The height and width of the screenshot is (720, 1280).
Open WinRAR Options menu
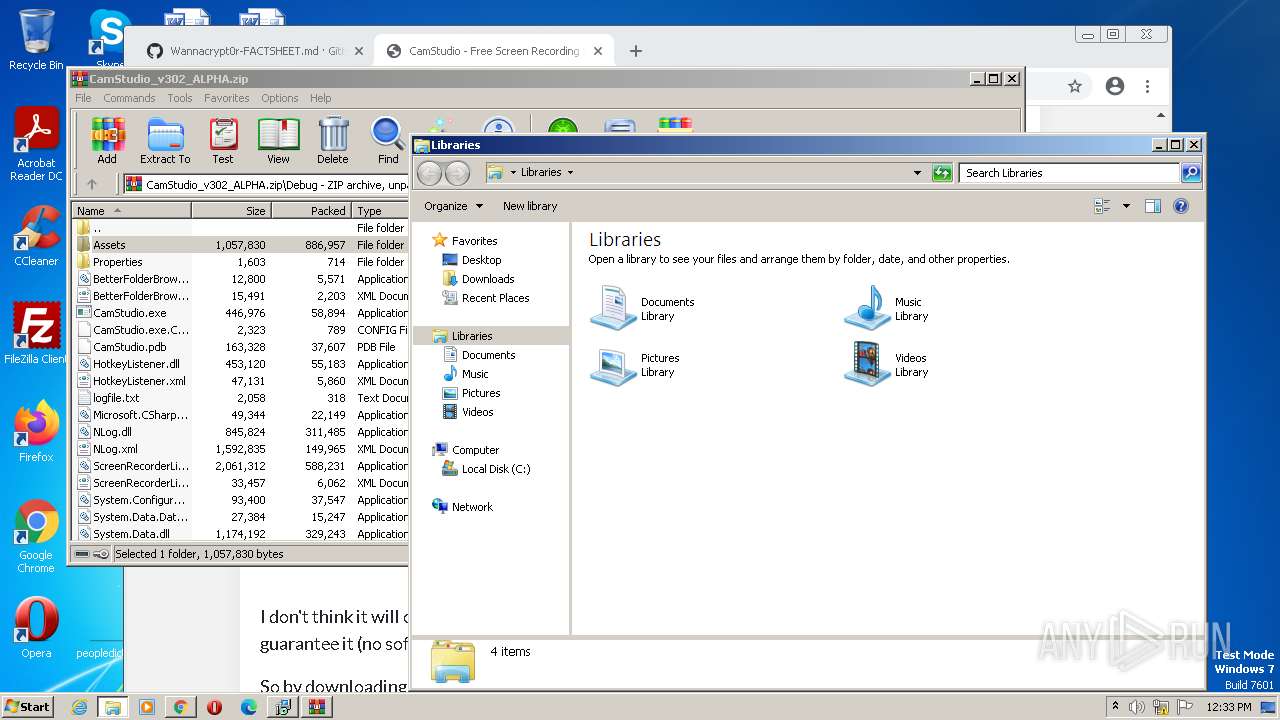[x=280, y=98]
